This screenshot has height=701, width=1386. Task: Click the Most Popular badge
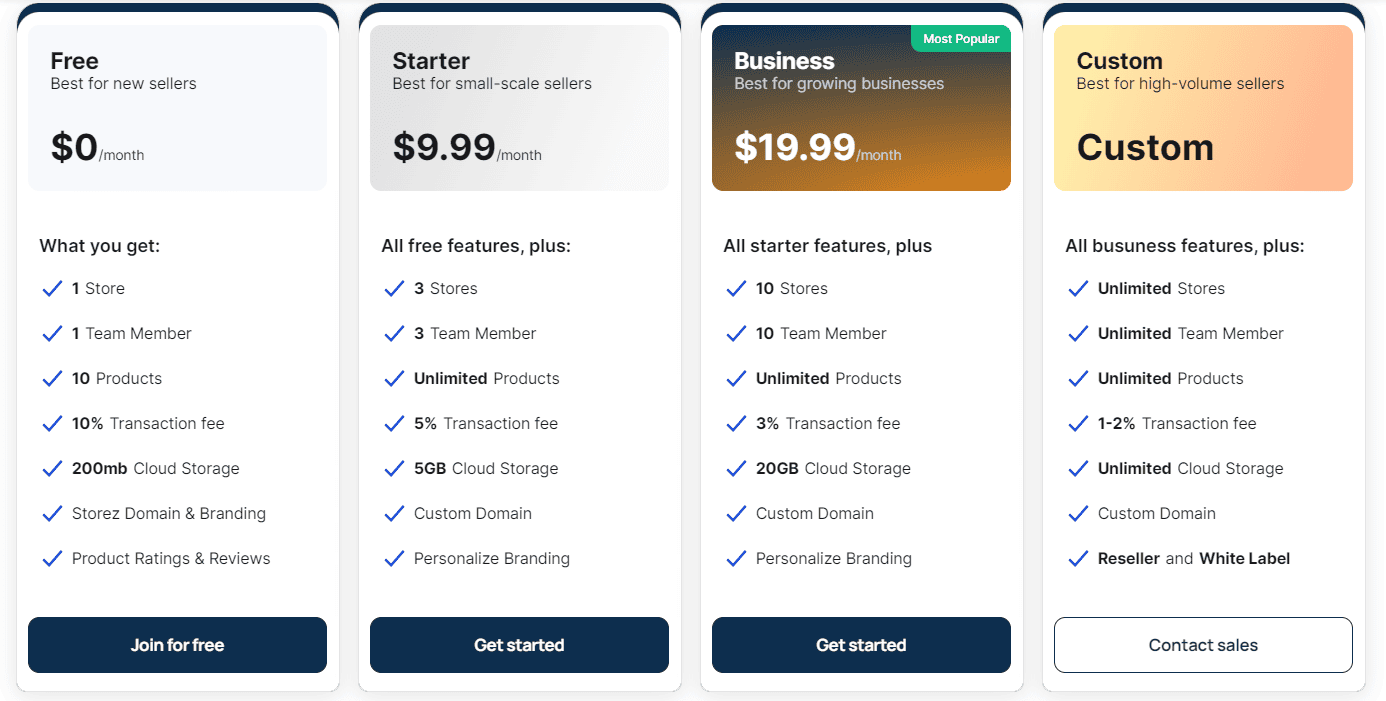[960, 38]
